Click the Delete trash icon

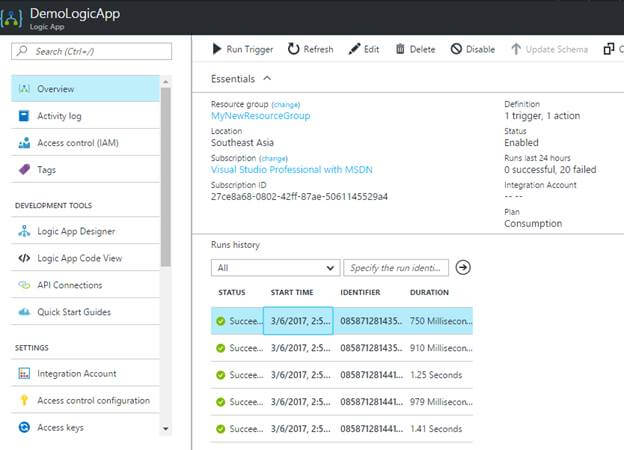pos(401,49)
